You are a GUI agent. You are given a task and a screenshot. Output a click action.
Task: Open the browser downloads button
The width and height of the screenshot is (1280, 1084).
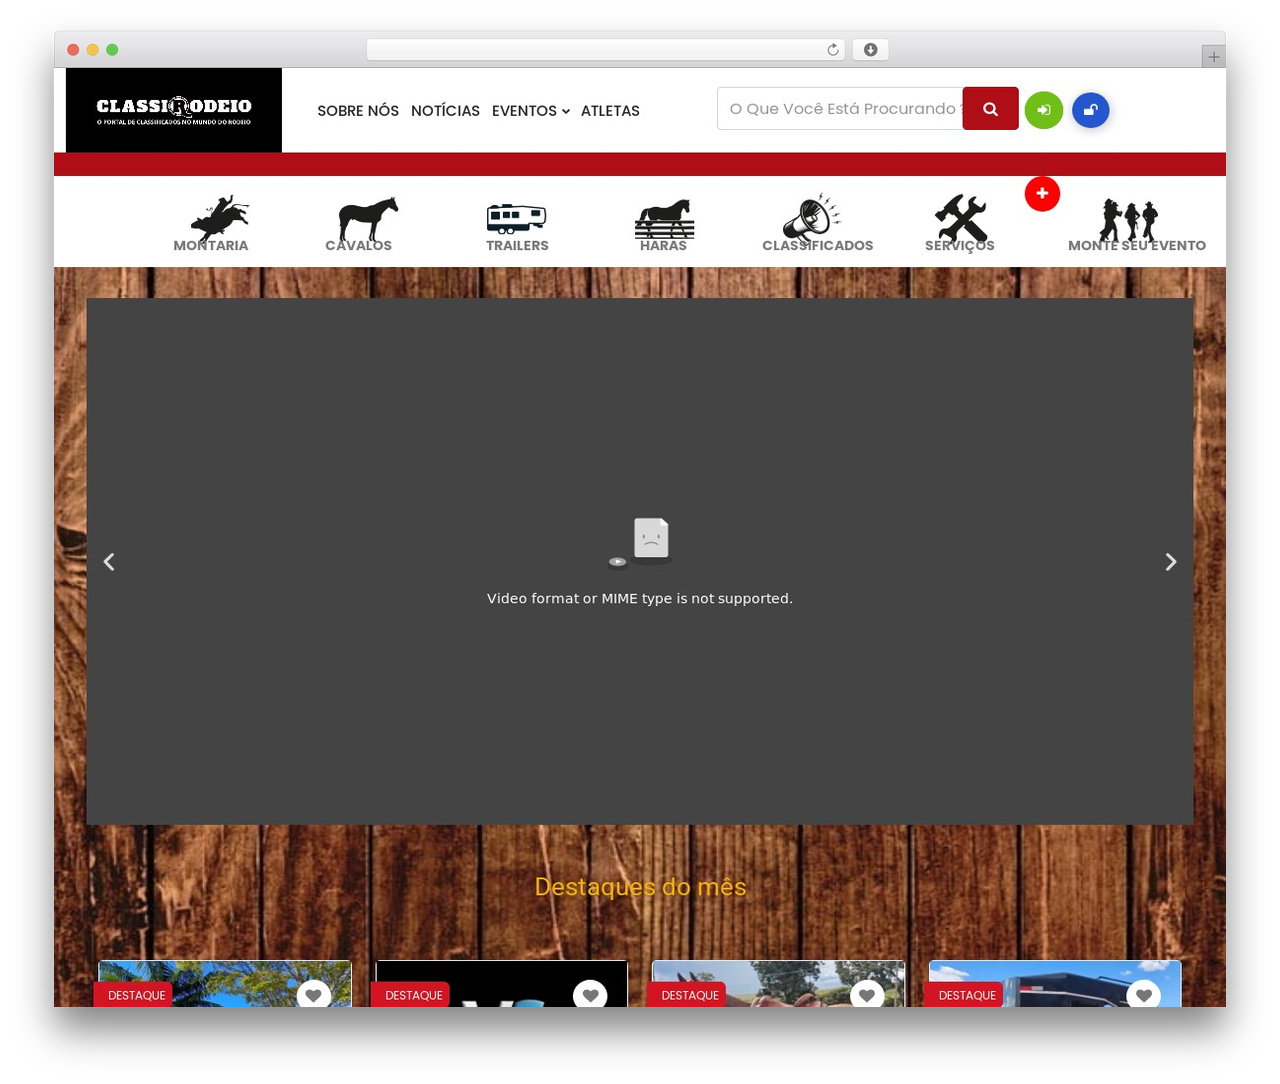pyautogui.click(x=871, y=50)
